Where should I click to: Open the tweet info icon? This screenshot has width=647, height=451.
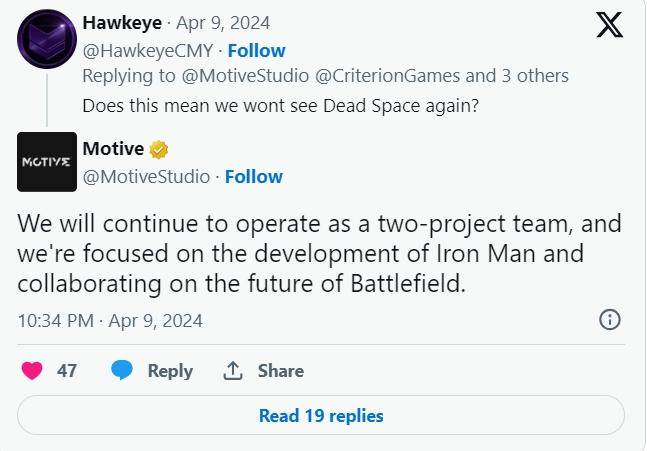click(x=609, y=320)
